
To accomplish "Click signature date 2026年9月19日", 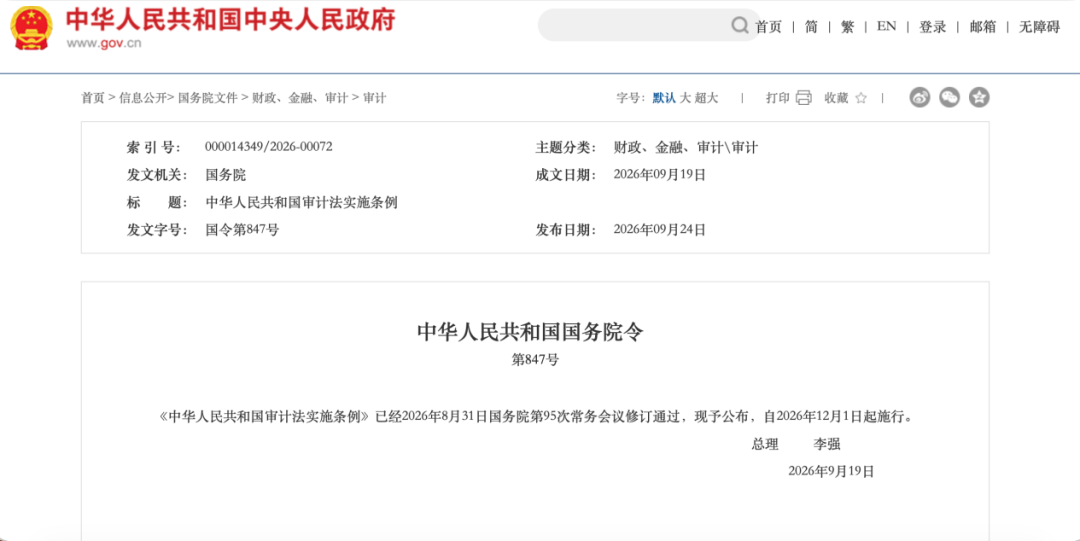I will [x=831, y=471].
